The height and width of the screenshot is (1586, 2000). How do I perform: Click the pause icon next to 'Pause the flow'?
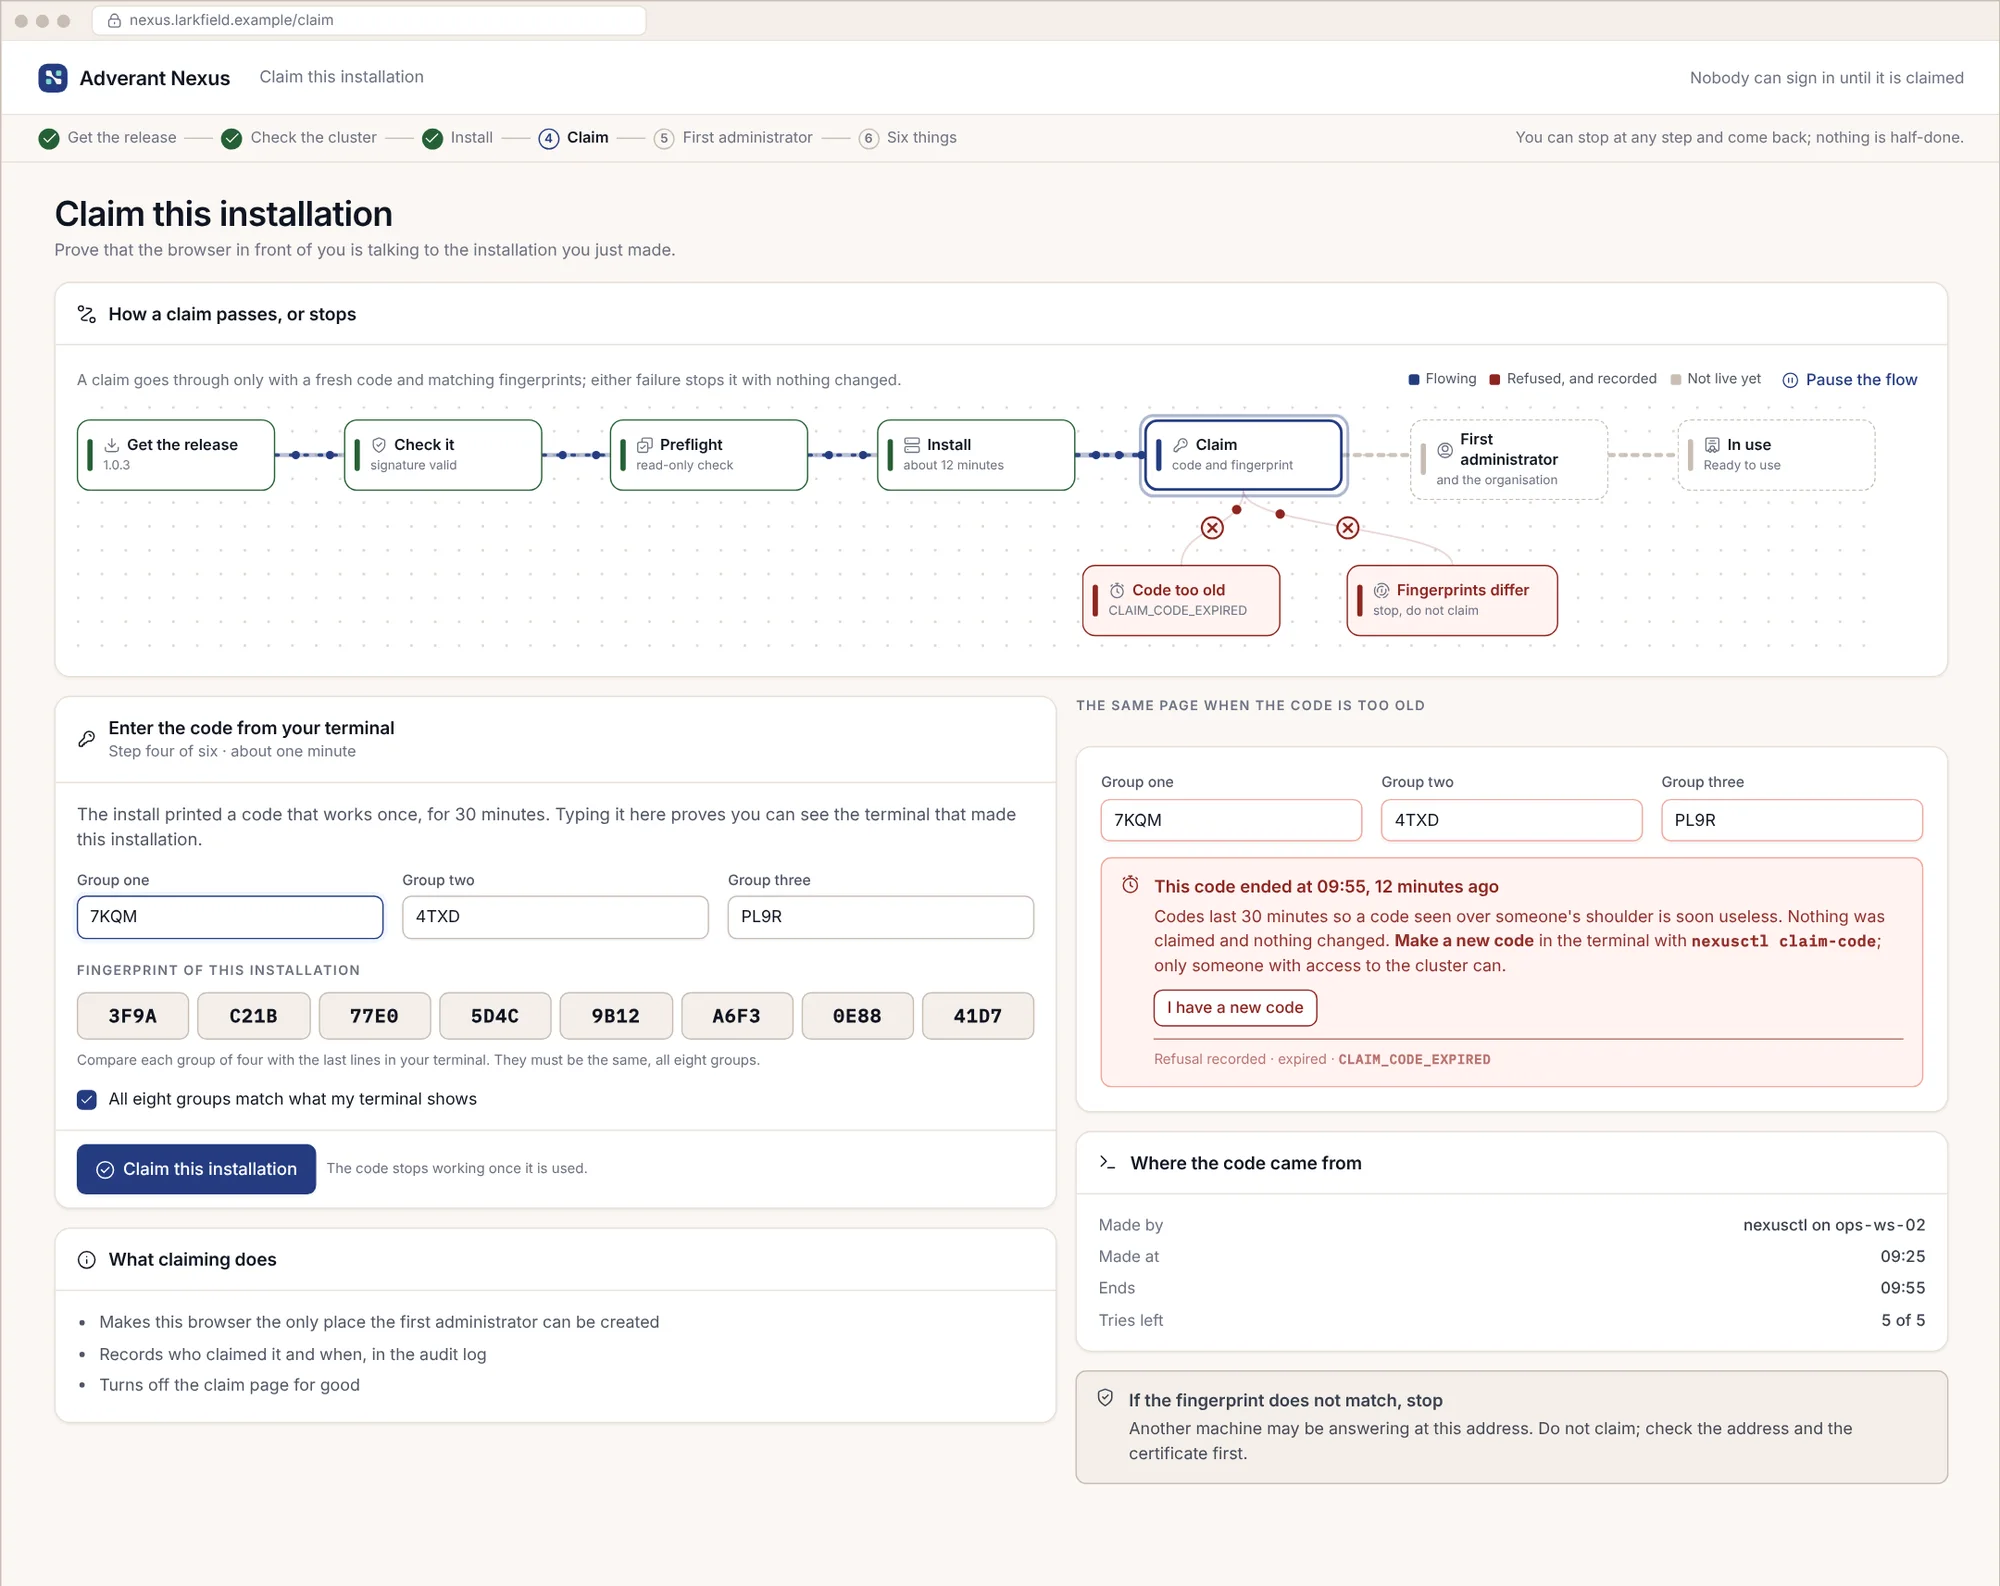point(1790,380)
